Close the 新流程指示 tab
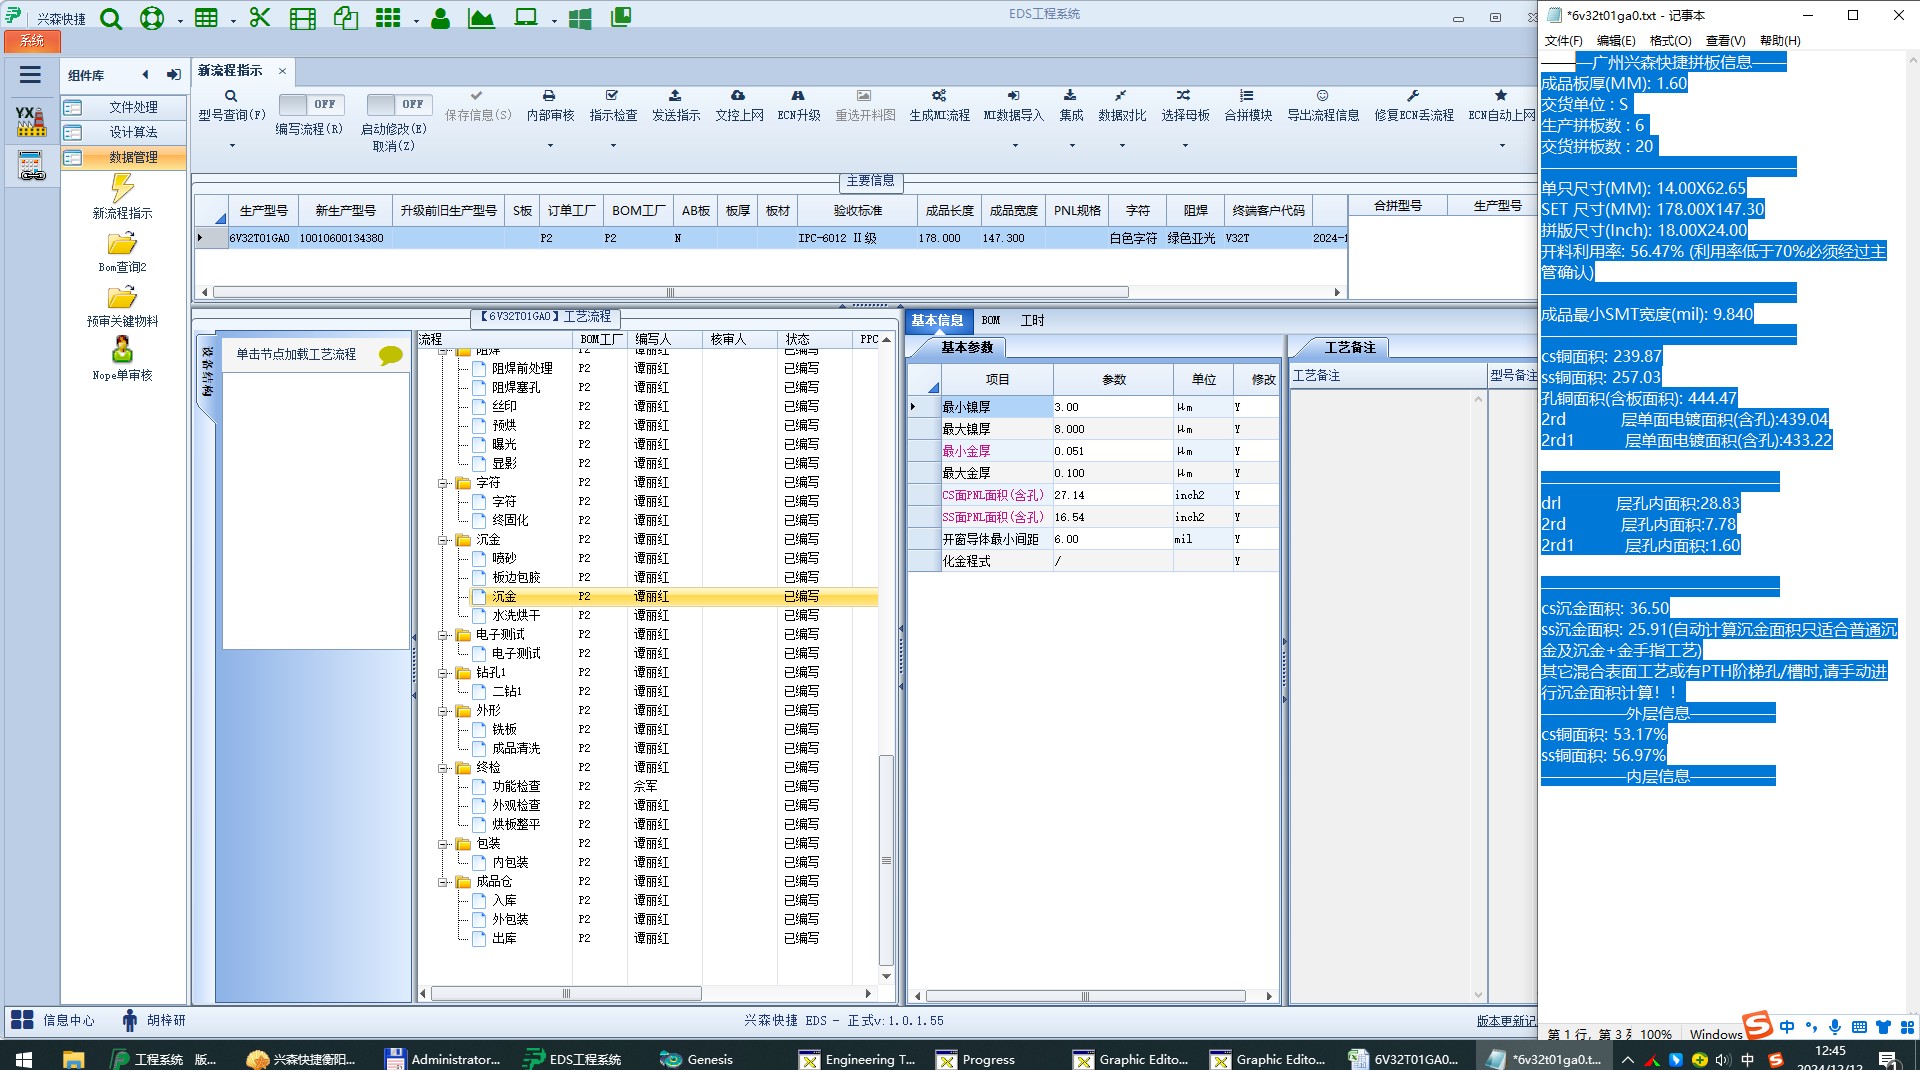The image size is (1920, 1070). [282, 71]
